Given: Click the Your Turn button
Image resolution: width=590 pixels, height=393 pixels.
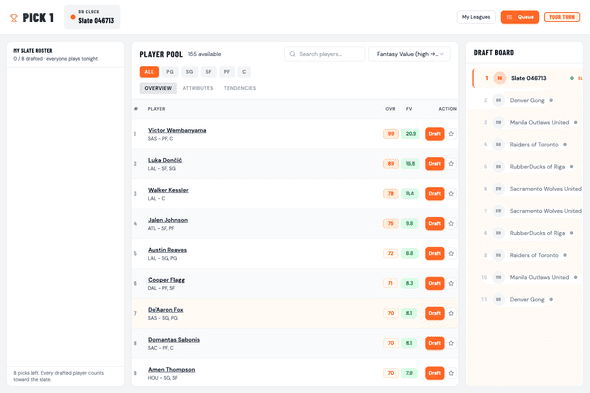Looking at the screenshot, I should point(562,17).
